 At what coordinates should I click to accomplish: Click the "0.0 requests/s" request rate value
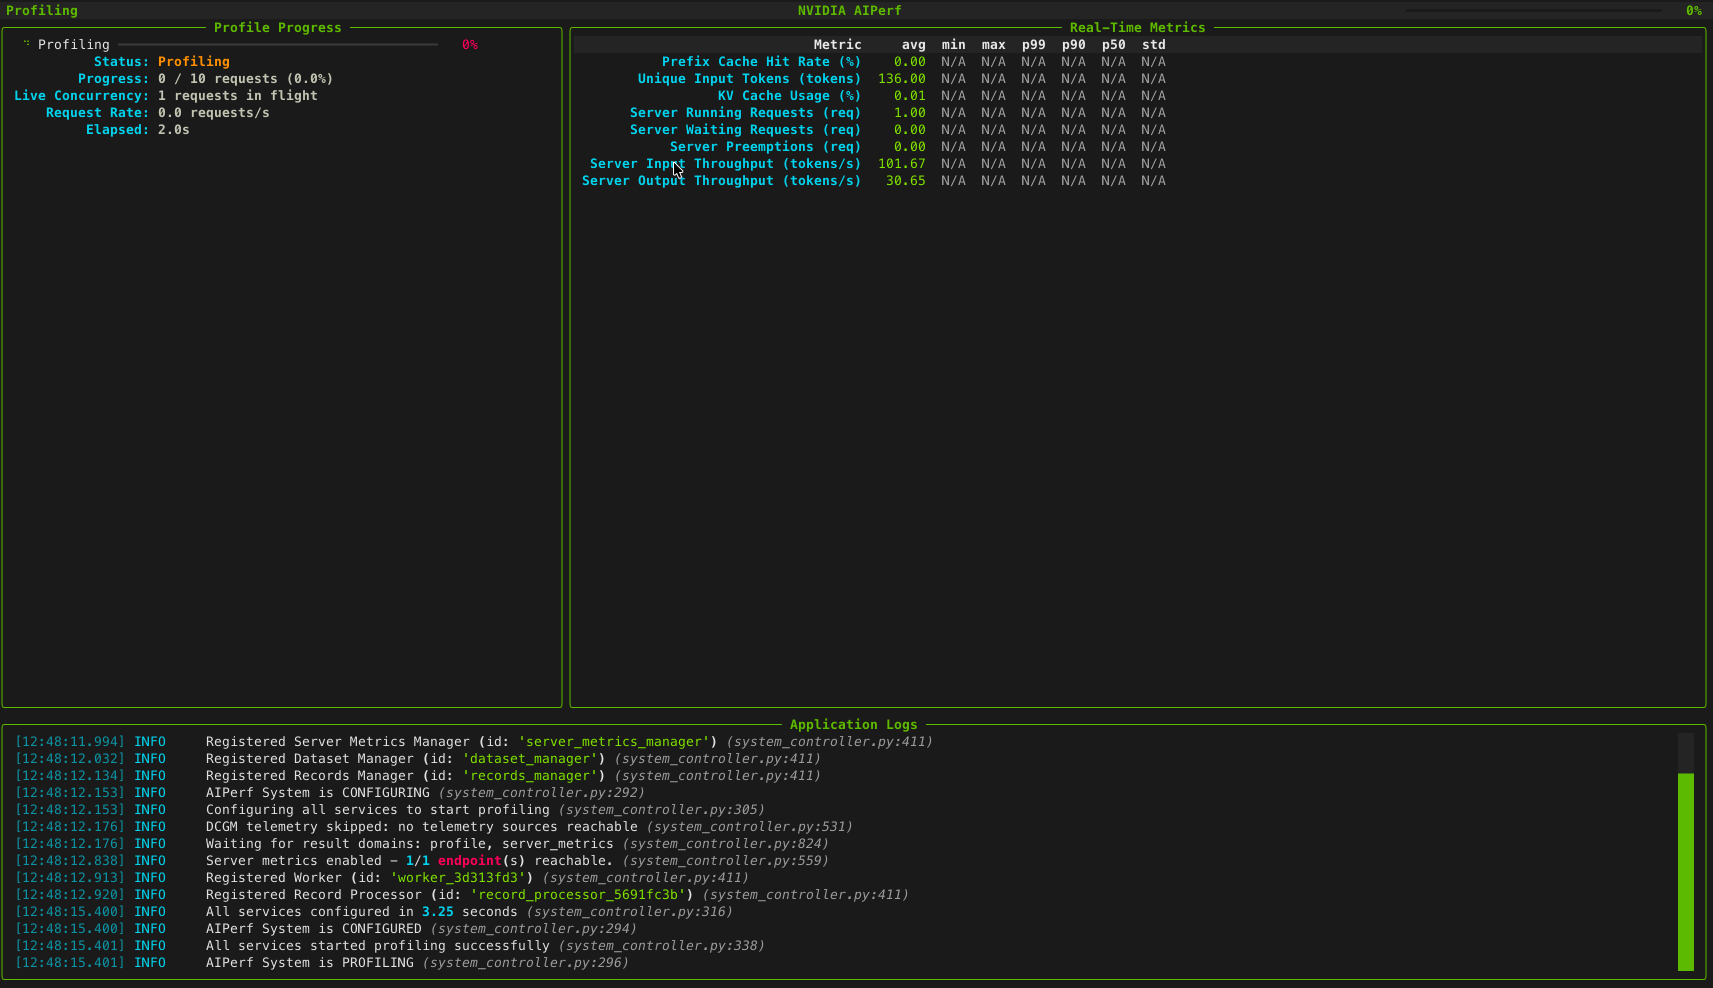click(214, 113)
